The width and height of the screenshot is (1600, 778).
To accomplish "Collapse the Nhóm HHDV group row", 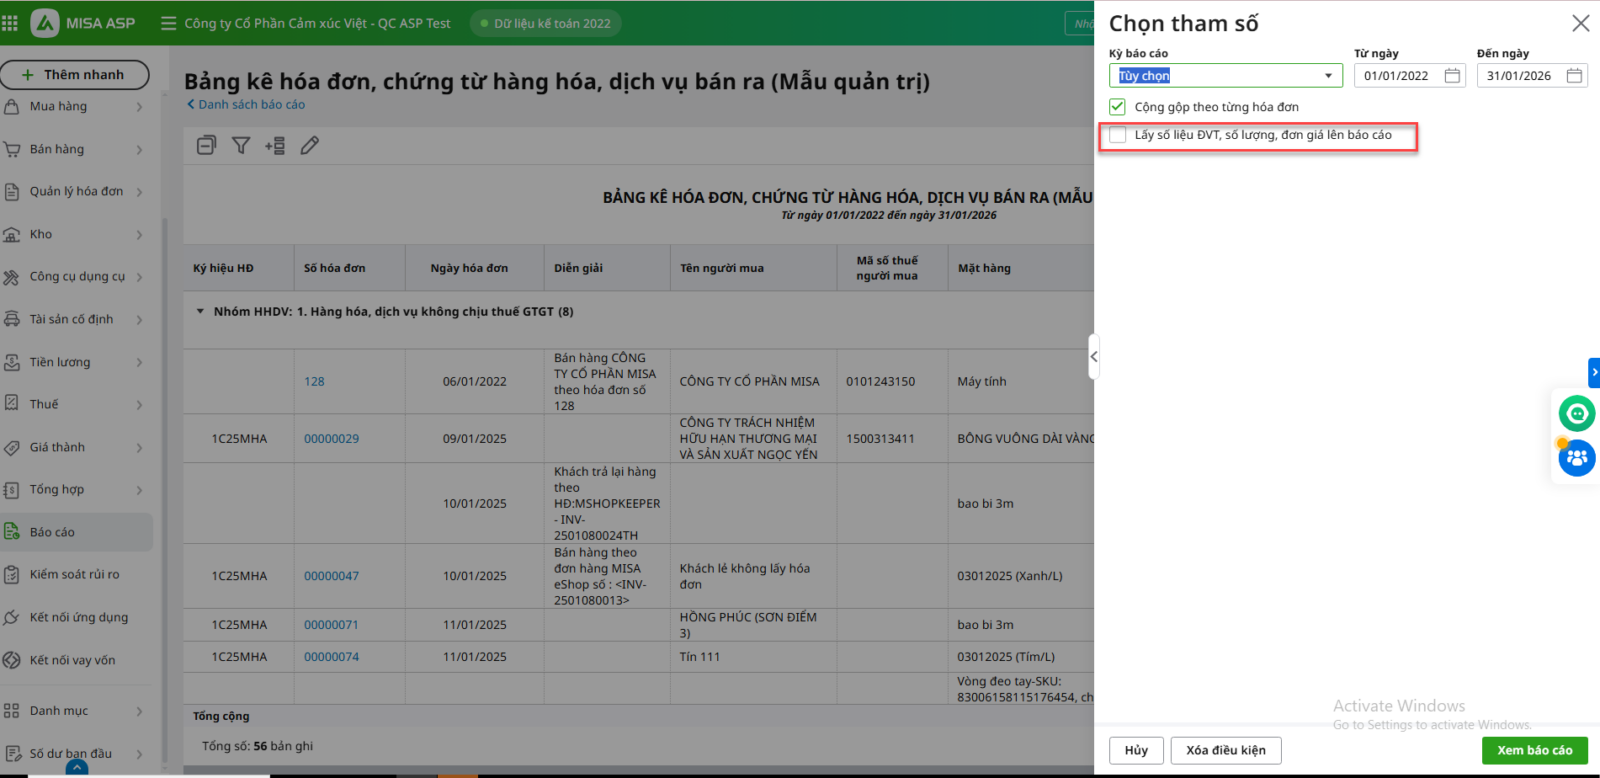I will pos(200,312).
